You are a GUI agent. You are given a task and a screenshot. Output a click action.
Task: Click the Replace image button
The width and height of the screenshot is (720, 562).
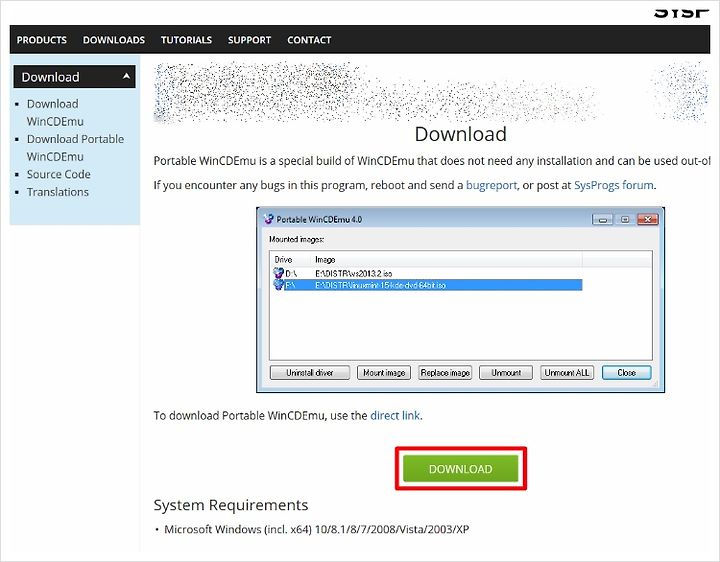445,372
